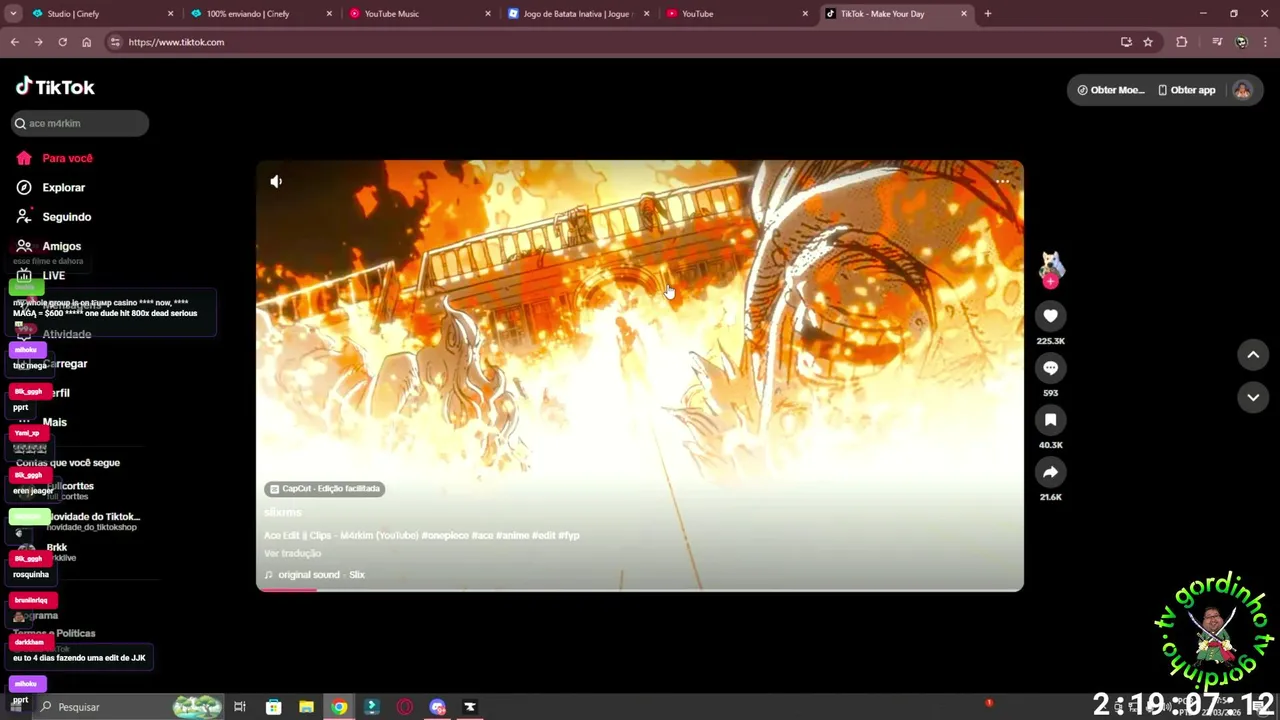Open the comments on the video
This screenshot has width=1280, height=720.
click(x=1050, y=368)
